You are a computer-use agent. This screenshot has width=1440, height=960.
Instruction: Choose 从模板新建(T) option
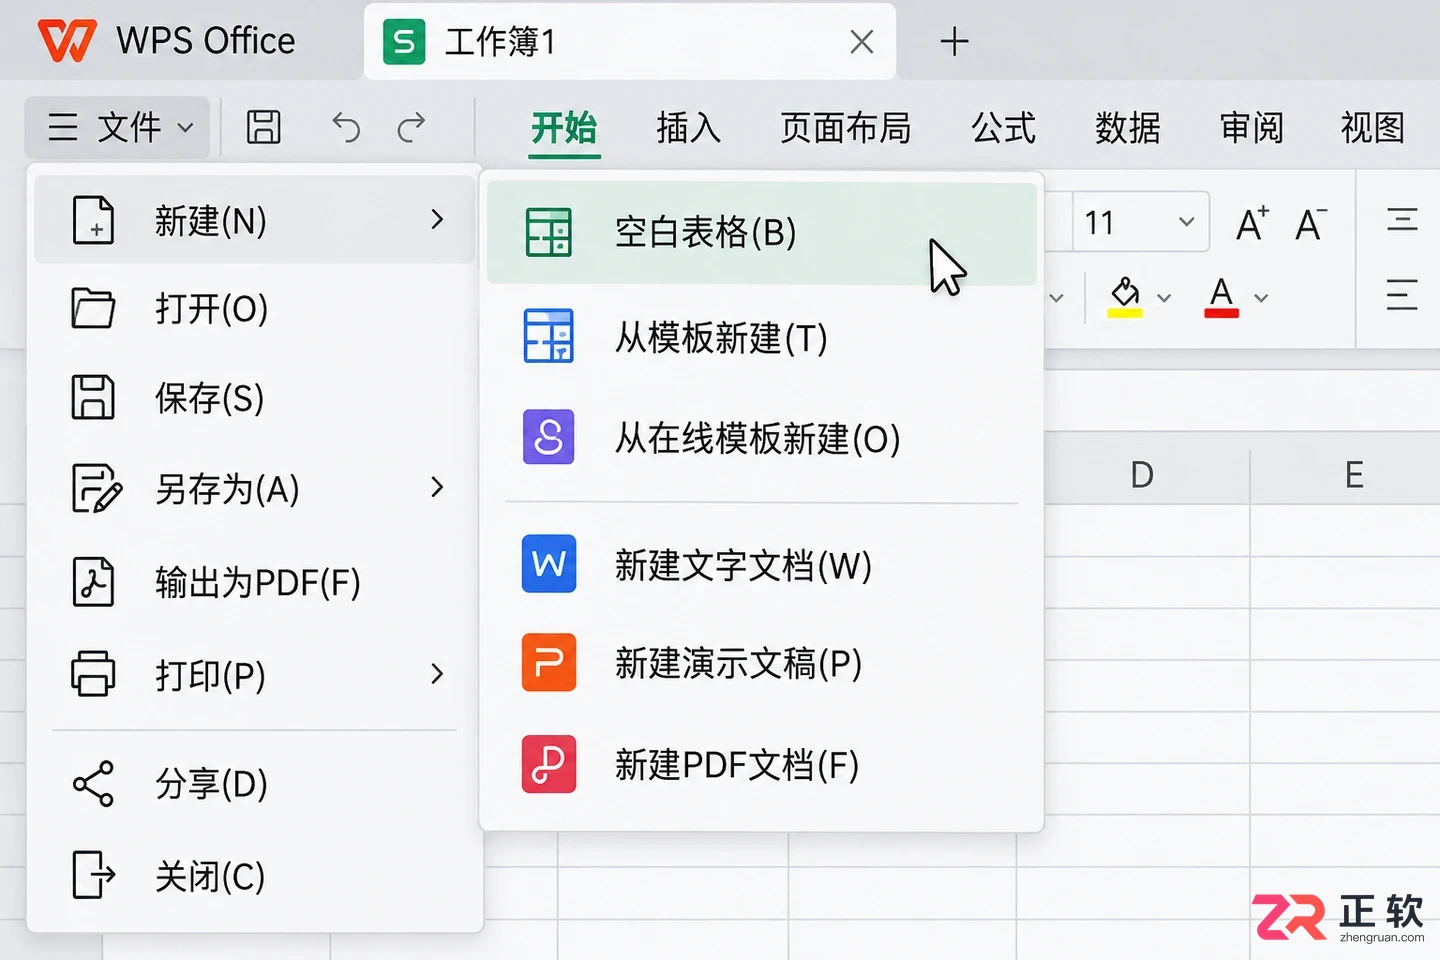click(x=761, y=337)
